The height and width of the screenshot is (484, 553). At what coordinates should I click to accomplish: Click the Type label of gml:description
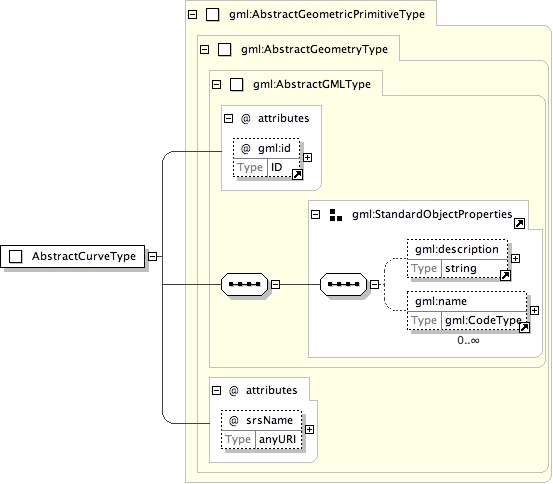click(424, 268)
